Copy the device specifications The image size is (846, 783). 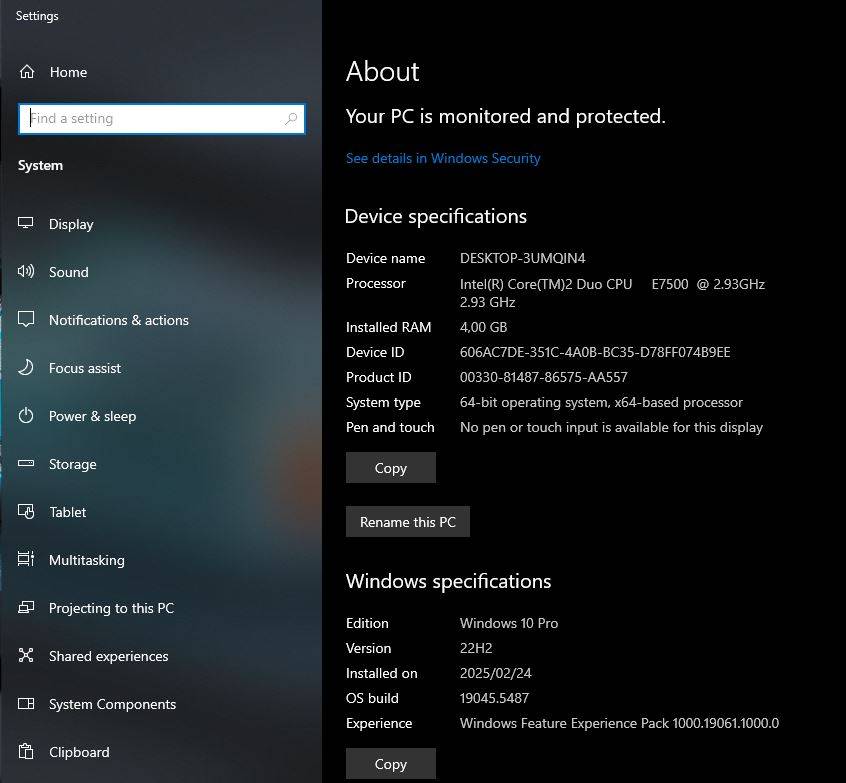[390, 467]
